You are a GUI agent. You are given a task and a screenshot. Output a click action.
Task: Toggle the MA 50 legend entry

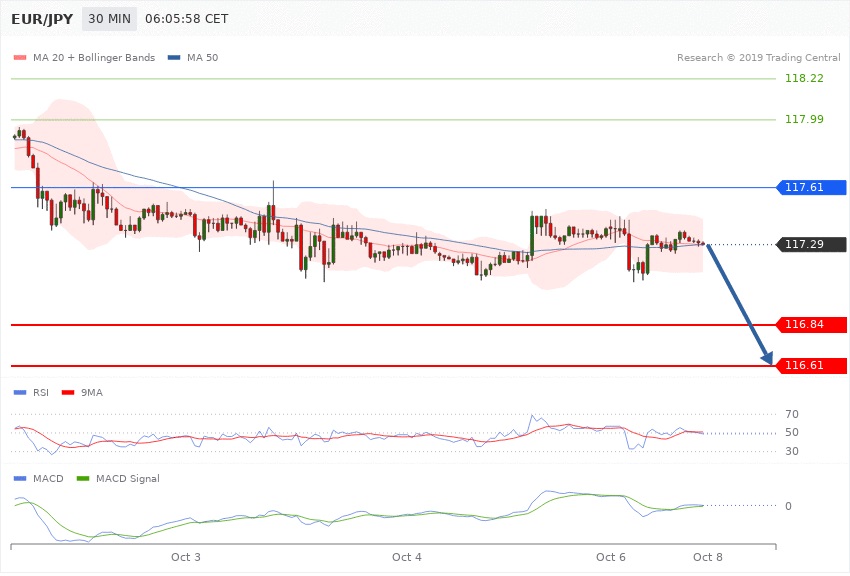pyautogui.click(x=195, y=57)
